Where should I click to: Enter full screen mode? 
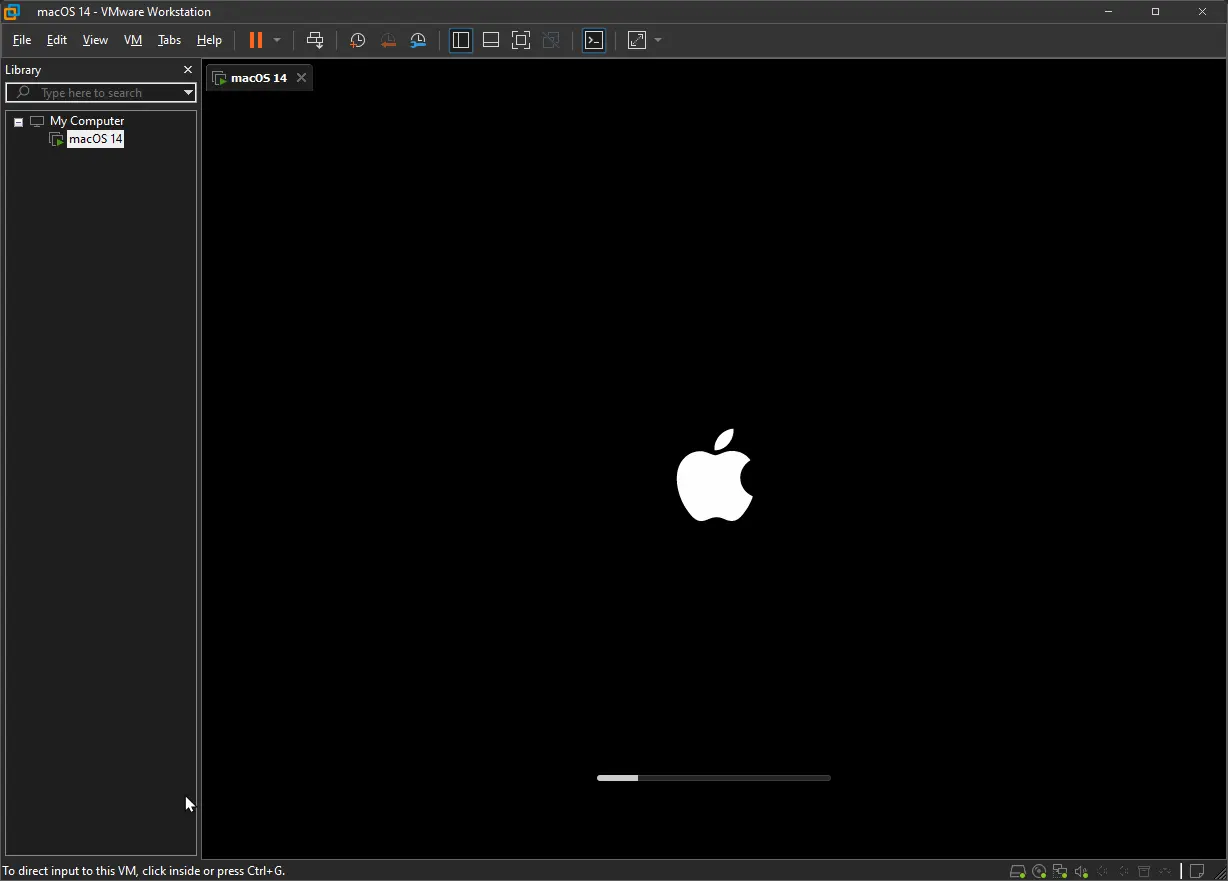[521, 40]
